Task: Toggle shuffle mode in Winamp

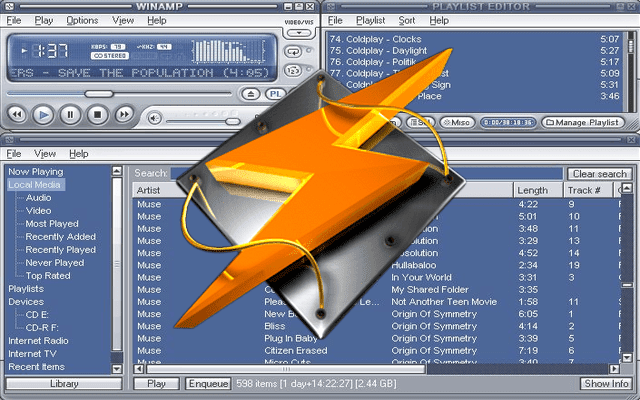Action: 293,71
